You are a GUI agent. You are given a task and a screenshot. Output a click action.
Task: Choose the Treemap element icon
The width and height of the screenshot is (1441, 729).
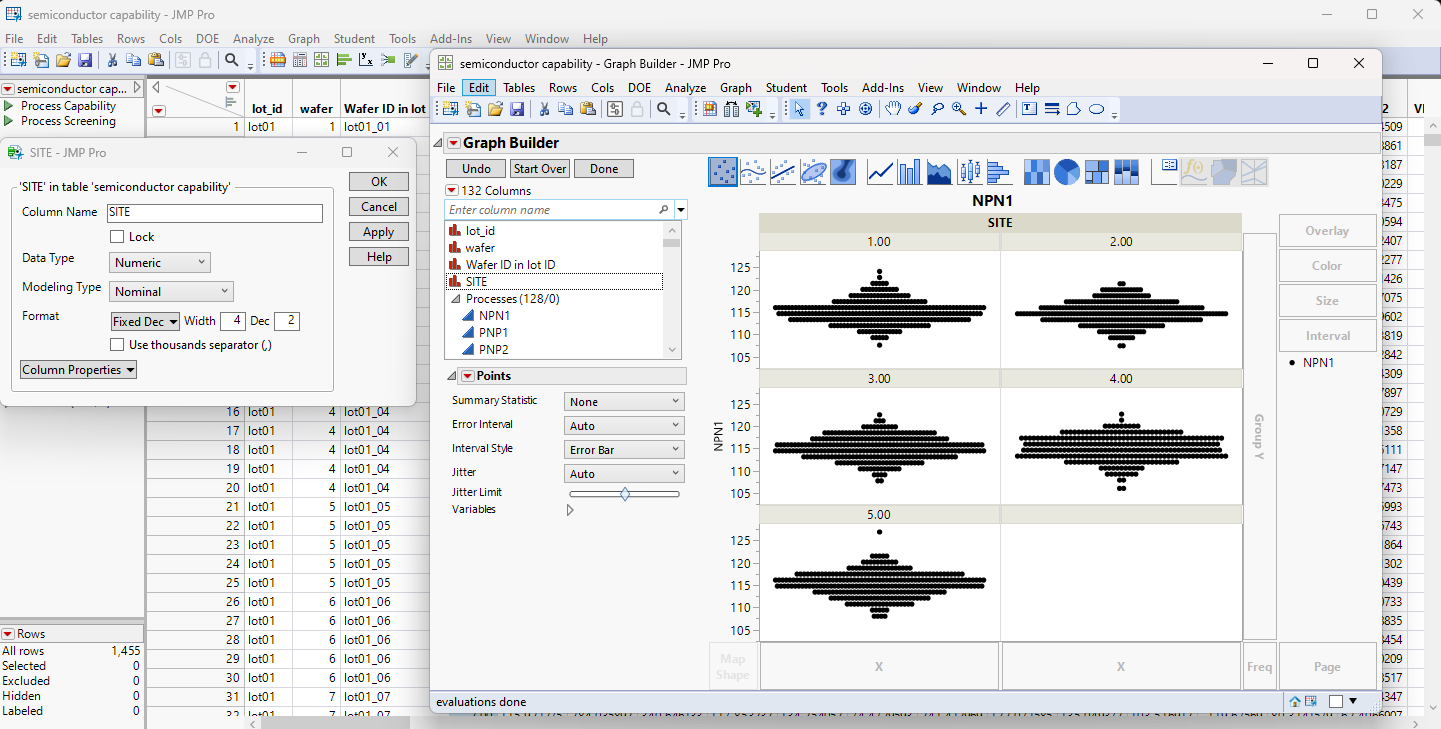[x=1096, y=172]
